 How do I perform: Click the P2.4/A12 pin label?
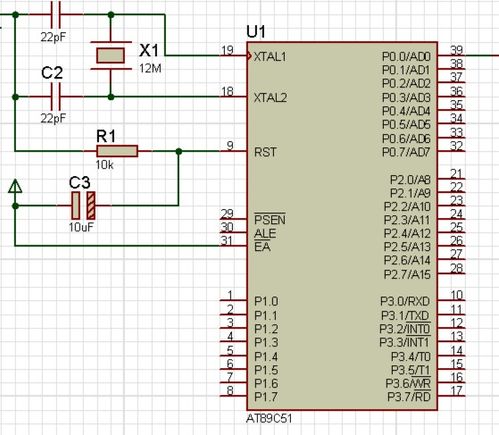tap(407, 234)
